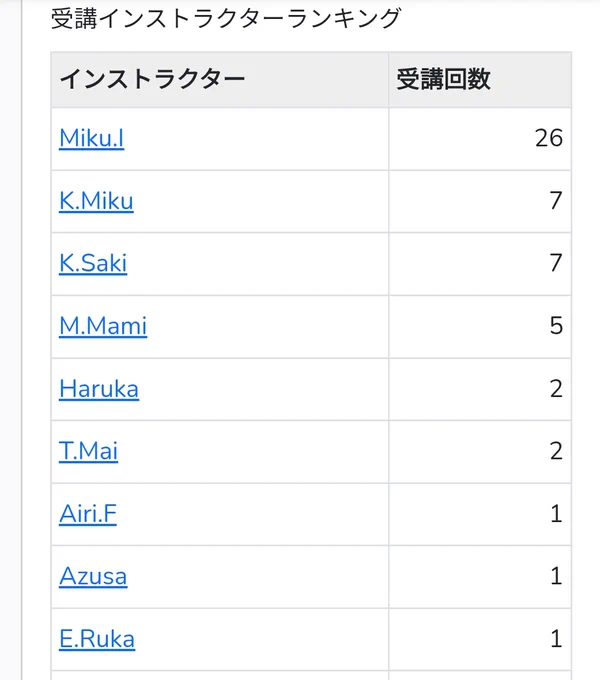The width and height of the screenshot is (600, 680).
Task: Go to the Azusa instructor page
Action: click(x=93, y=576)
